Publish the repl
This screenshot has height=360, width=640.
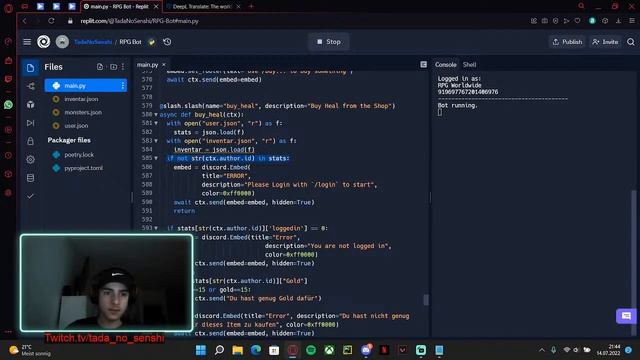(567, 42)
